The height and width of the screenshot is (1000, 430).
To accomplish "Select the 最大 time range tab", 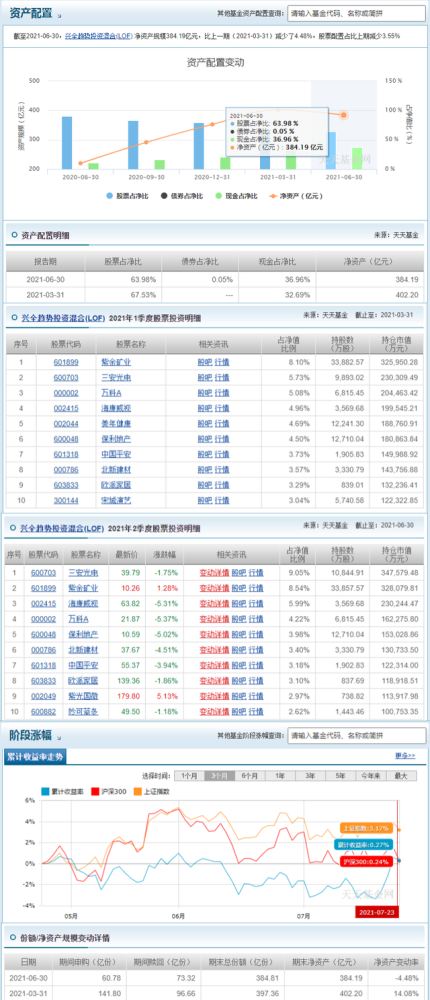I will point(401,776).
